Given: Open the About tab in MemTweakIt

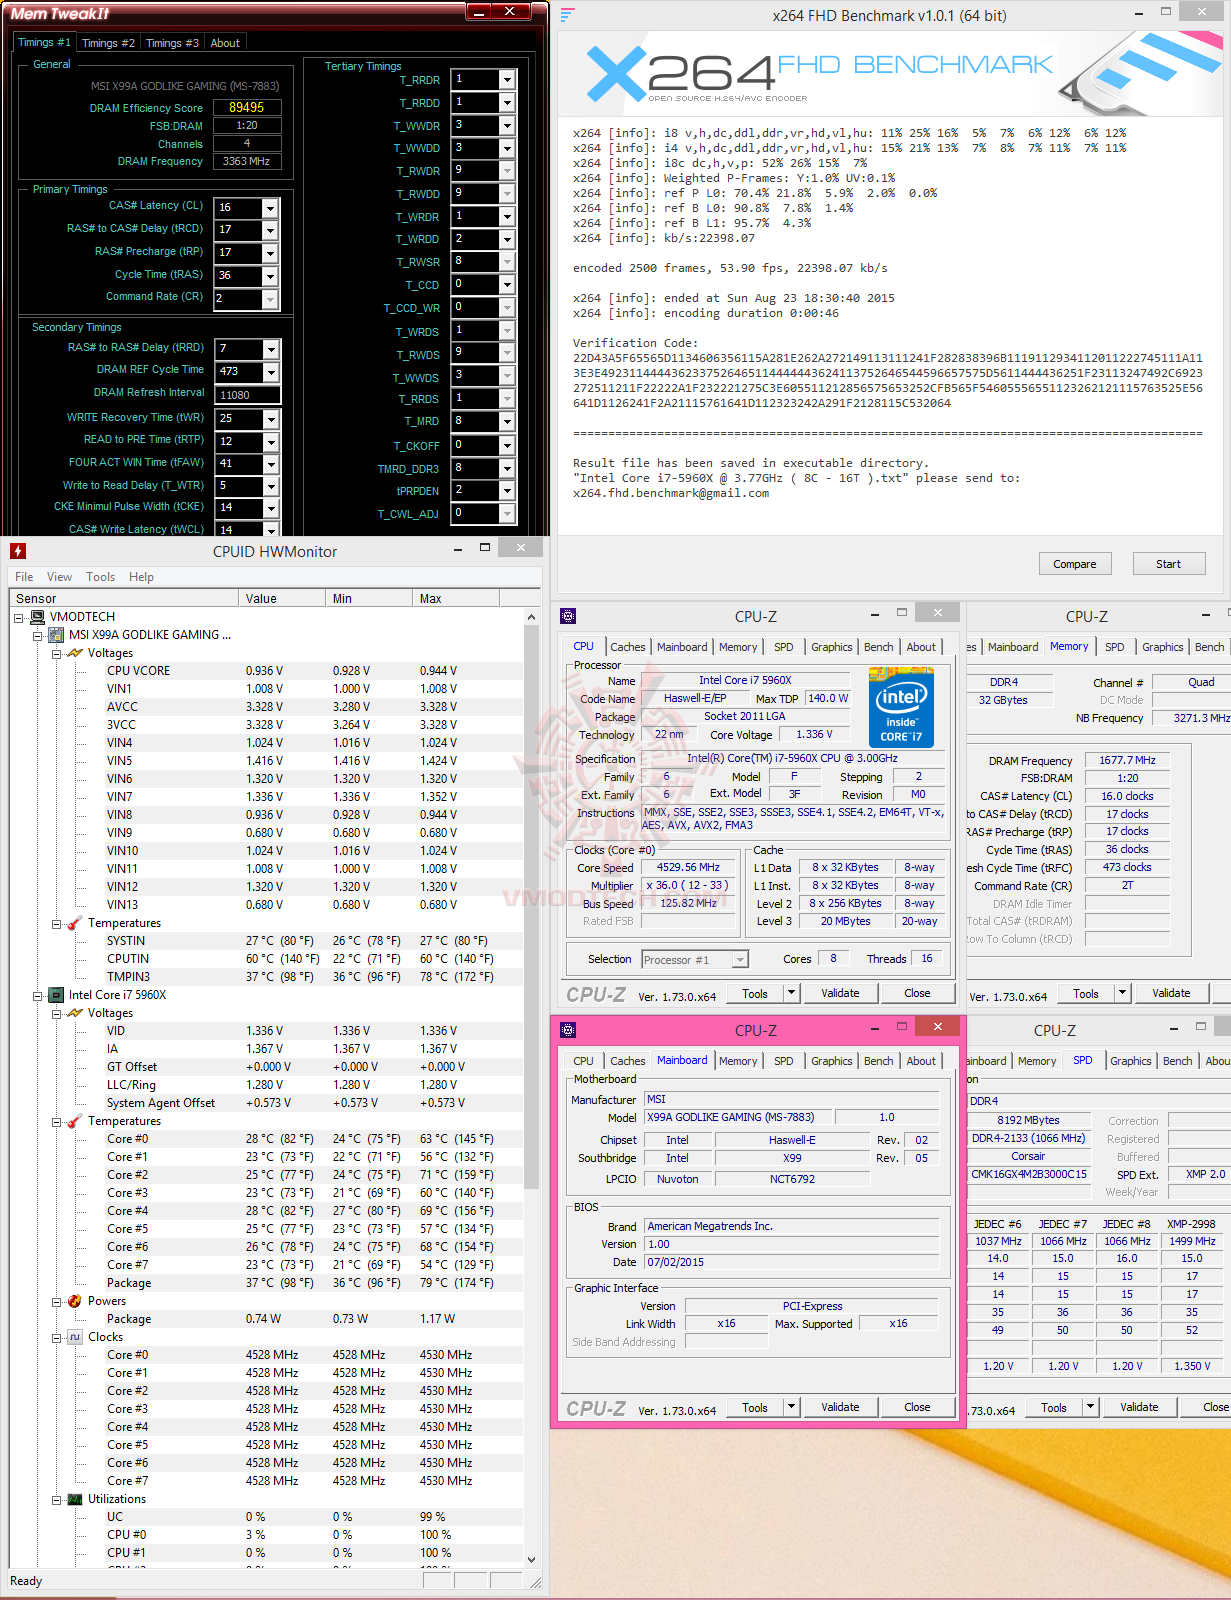Looking at the screenshot, I should (225, 43).
